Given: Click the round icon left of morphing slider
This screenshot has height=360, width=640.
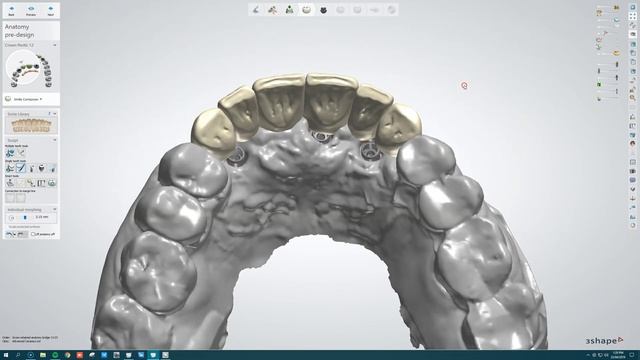Looking at the screenshot, I should click(x=11, y=218).
